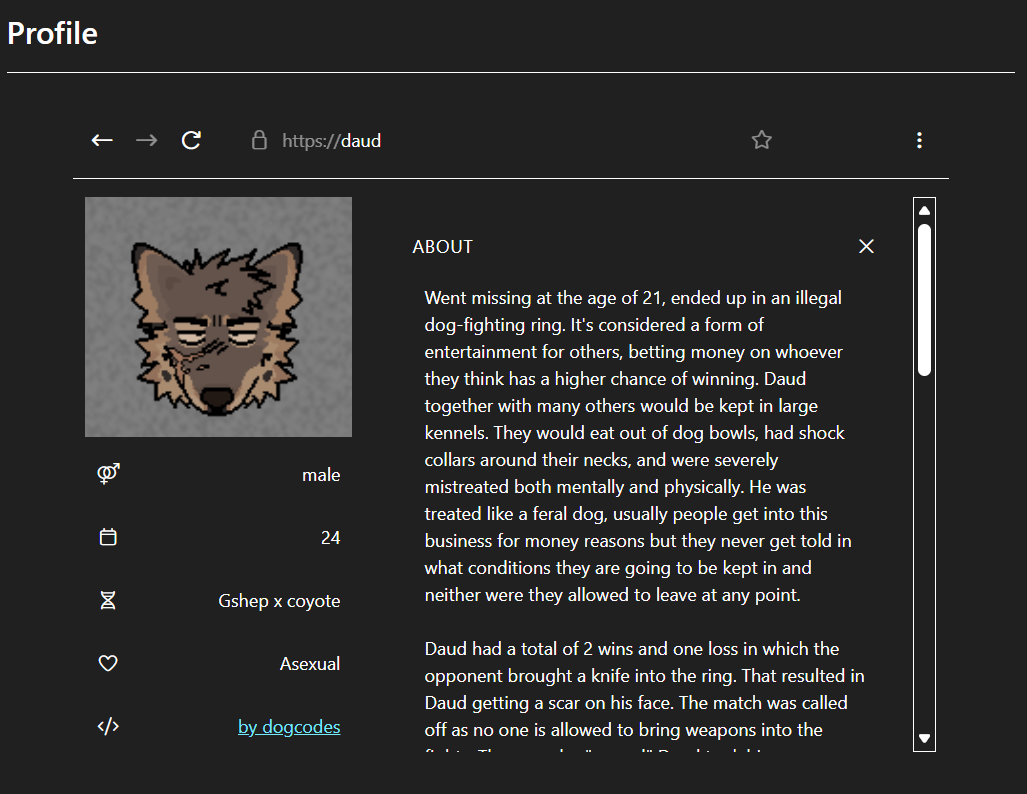
Task: Click the padlock security icon
Action: (259, 140)
